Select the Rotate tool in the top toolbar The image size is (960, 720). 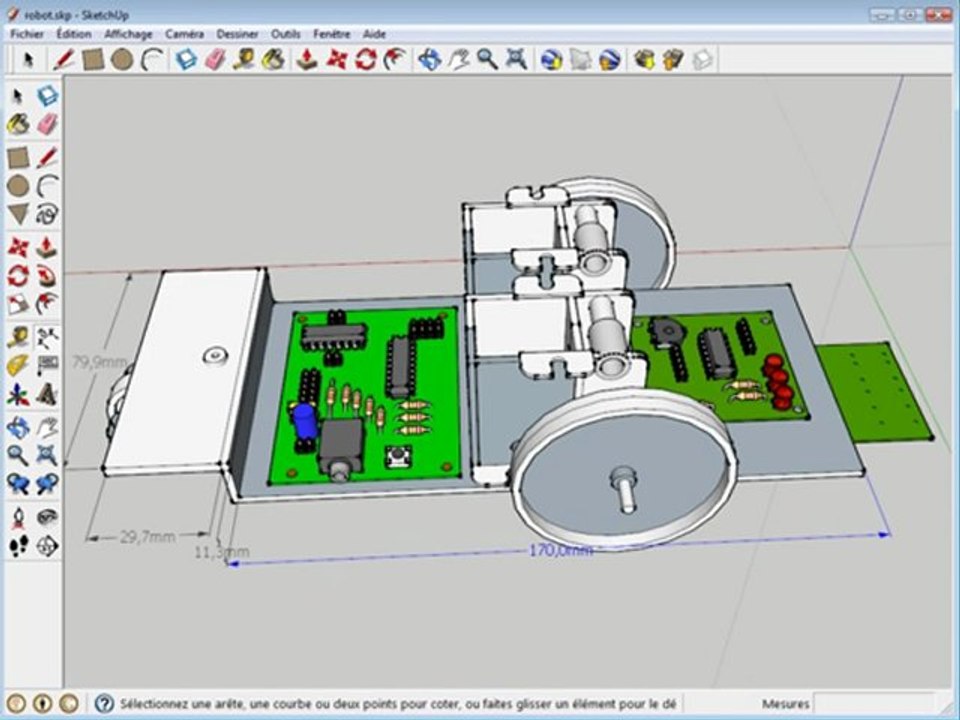[366, 60]
